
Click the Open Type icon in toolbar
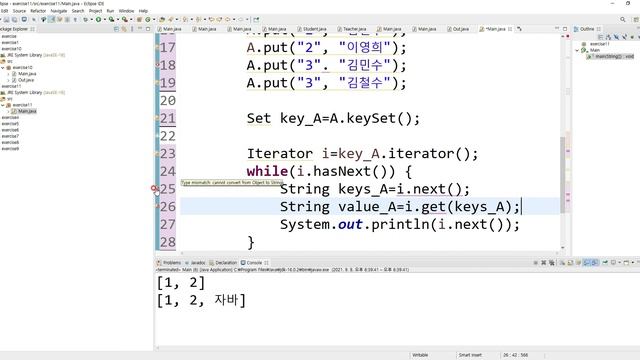(x=162, y=19)
